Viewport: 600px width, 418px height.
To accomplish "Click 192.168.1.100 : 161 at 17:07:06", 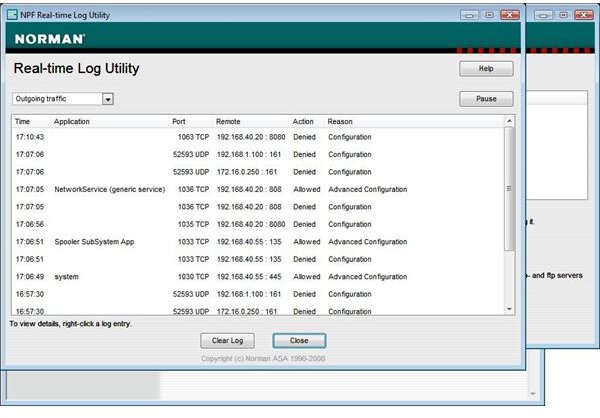I will (249, 155).
